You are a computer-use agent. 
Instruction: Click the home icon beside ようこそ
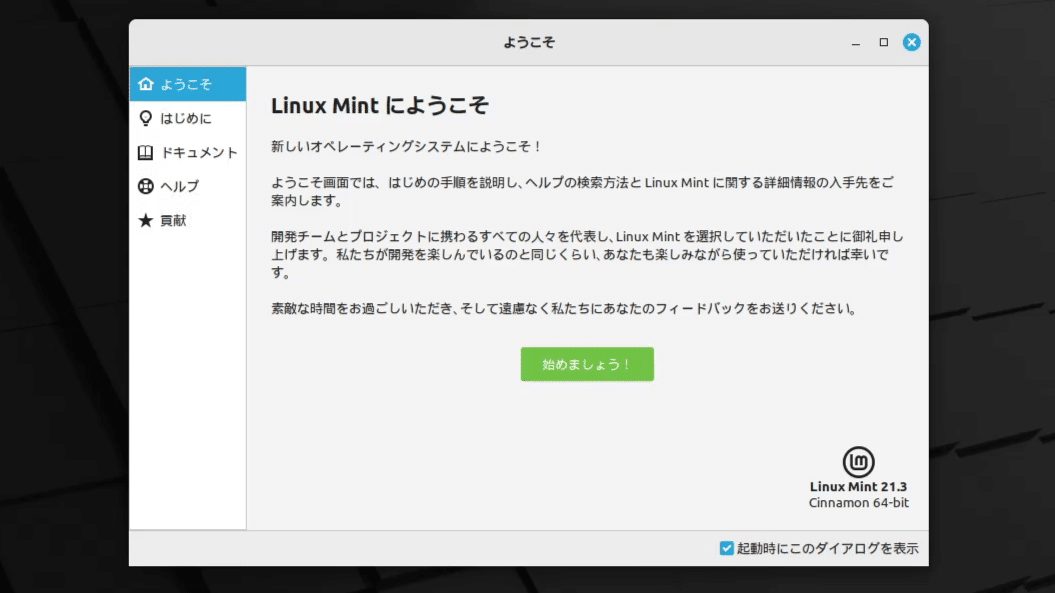146,84
